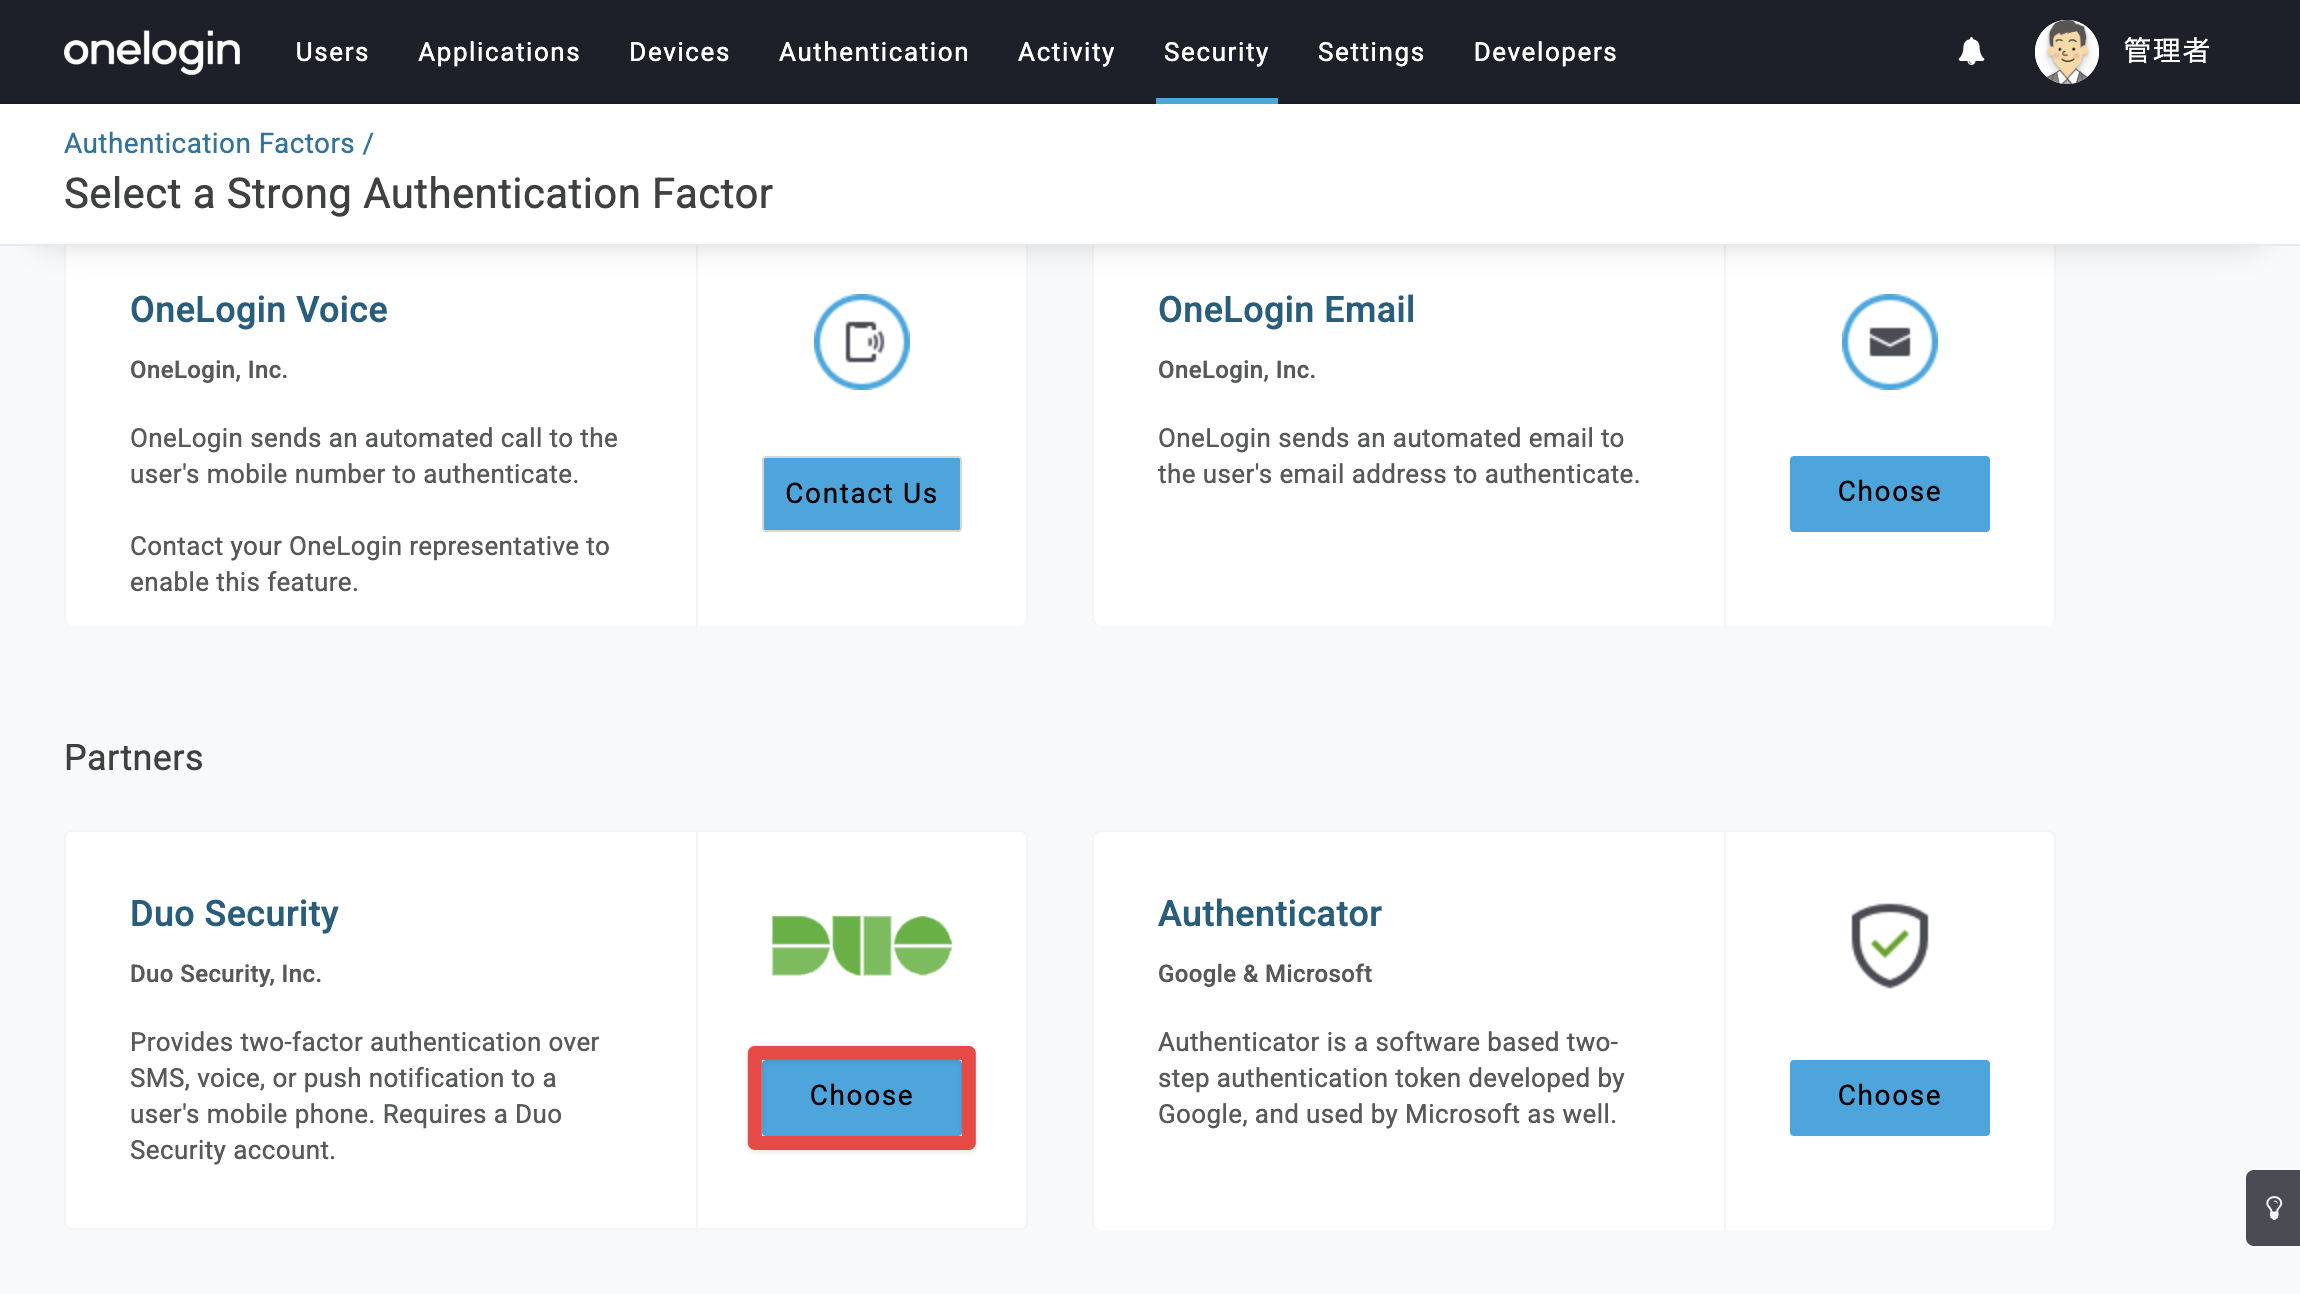Click the Duo Security logo
The width and height of the screenshot is (2300, 1294).
(x=861, y=945)
